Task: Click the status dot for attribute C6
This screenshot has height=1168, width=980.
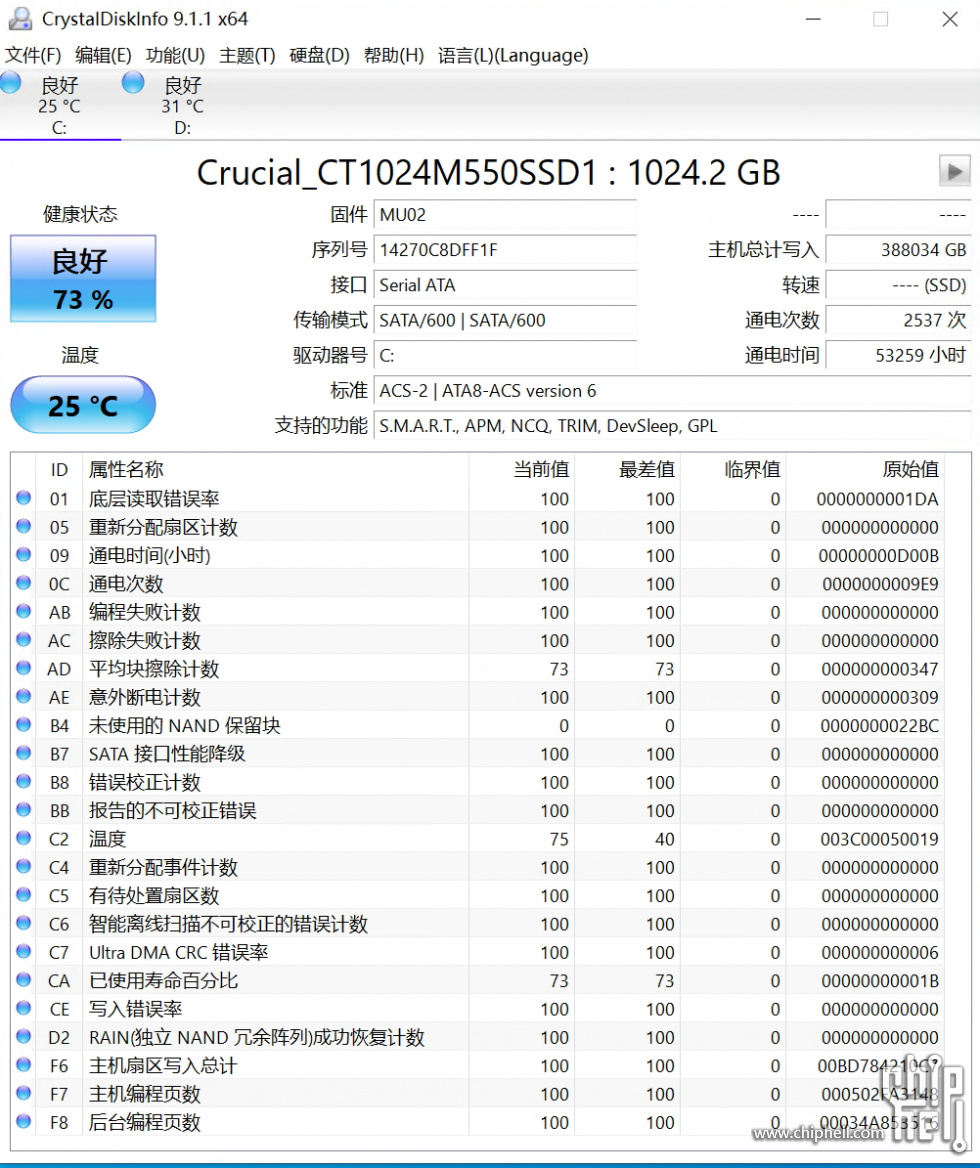Action: click(24, 922)
